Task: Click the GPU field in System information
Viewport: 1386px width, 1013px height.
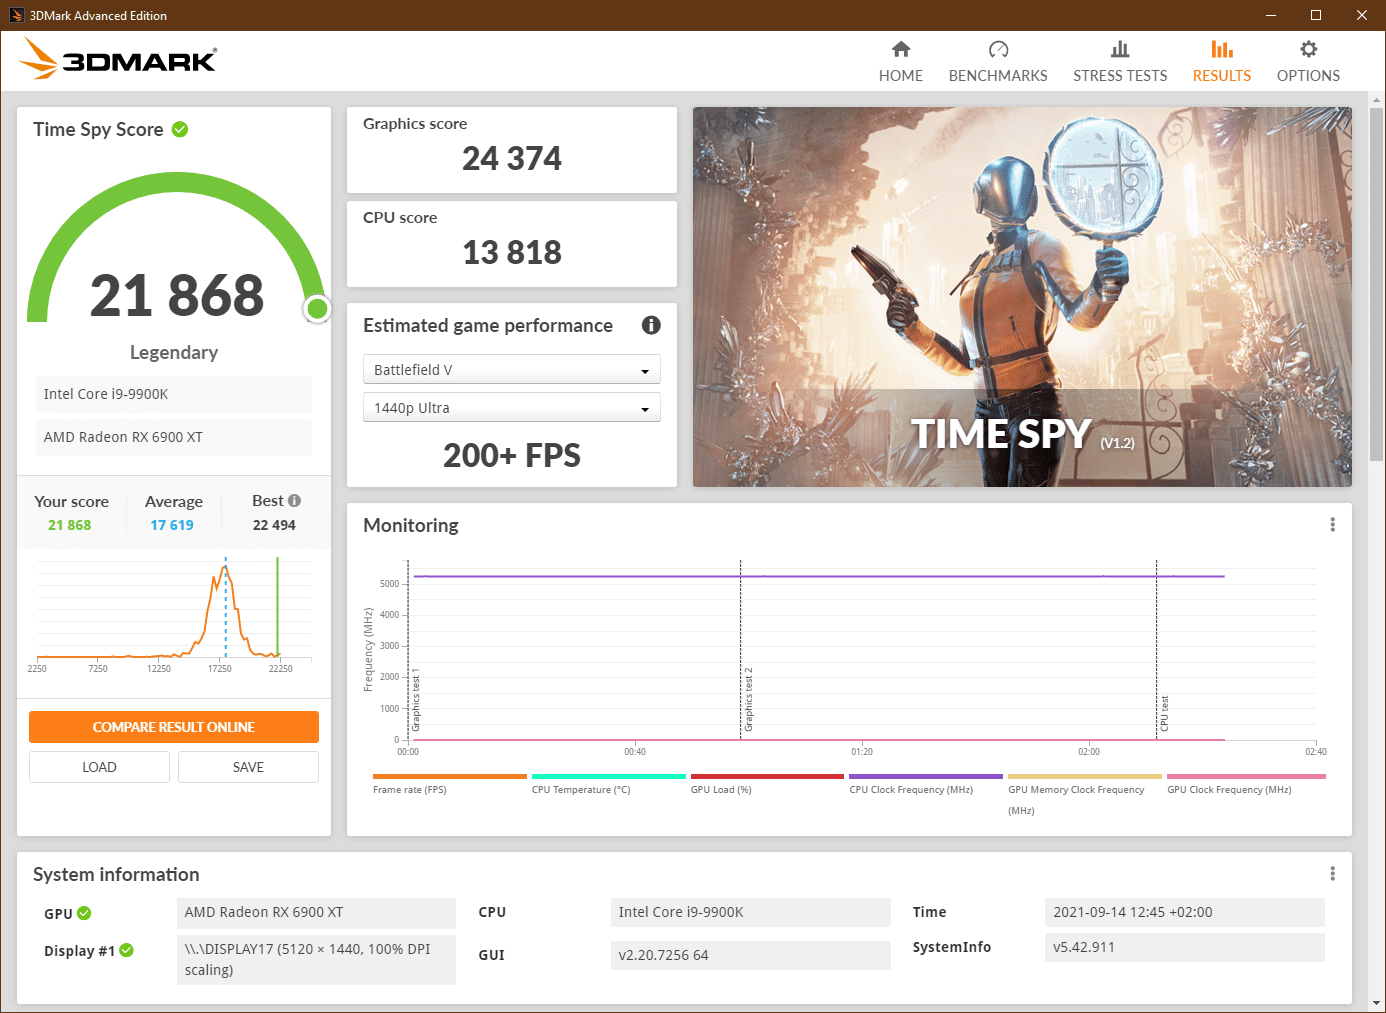Action: point(316,913)
